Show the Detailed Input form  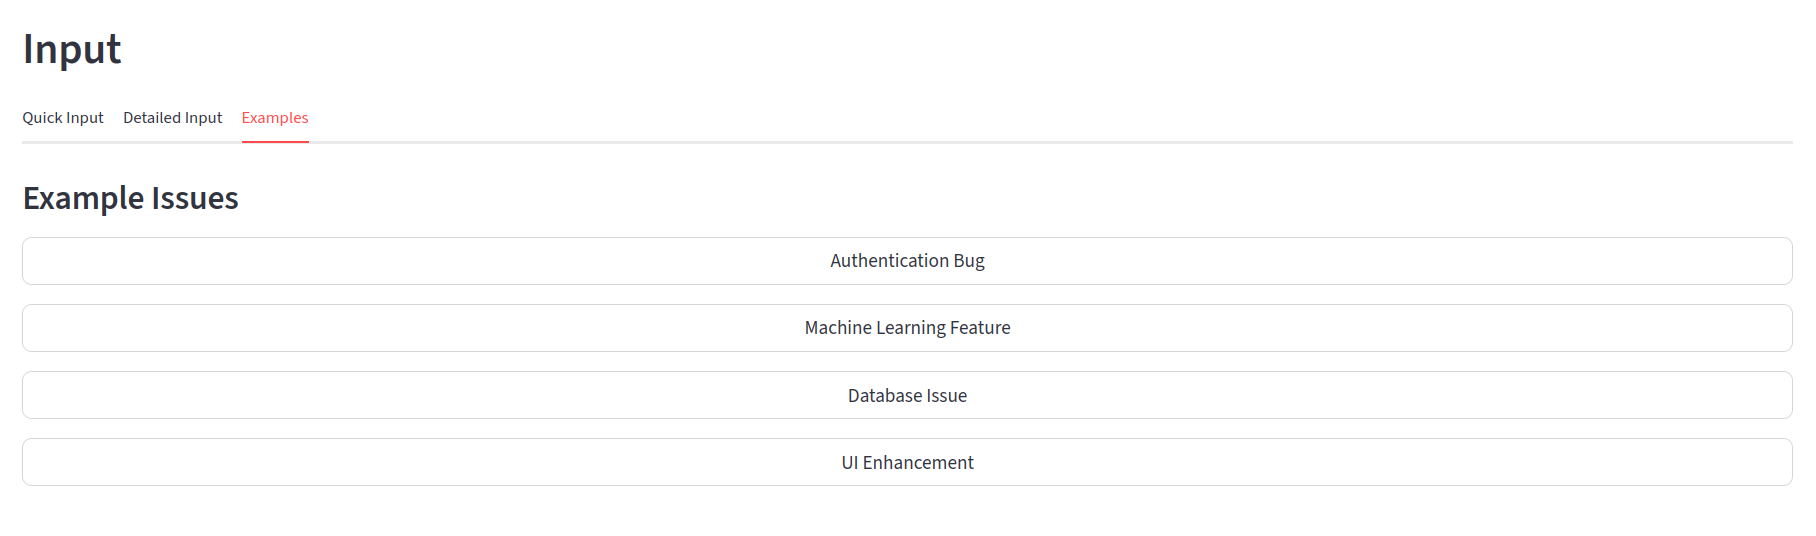[x=172, y=118]
